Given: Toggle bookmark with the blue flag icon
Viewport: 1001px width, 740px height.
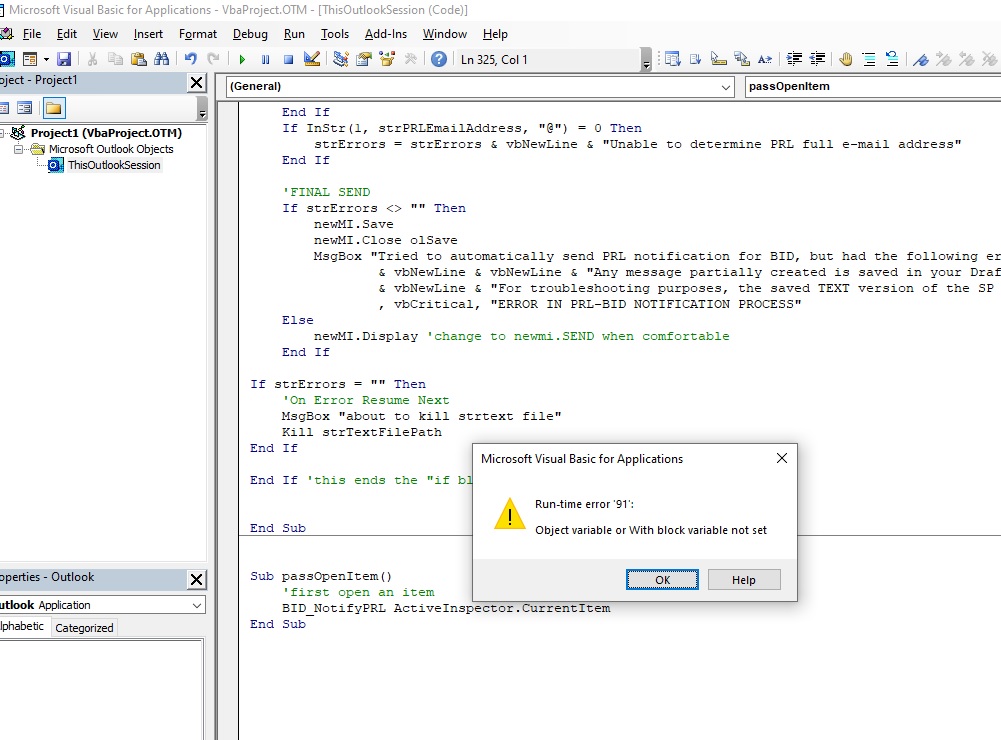Looking at the screenshot, I should tap(921, 60).
